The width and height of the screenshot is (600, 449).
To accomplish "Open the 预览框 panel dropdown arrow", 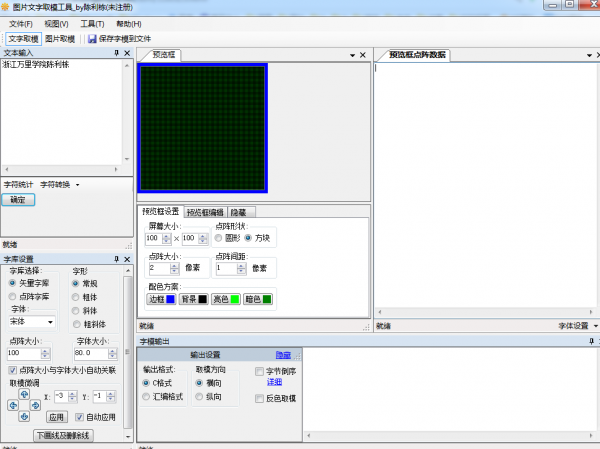I will point(352,56).
